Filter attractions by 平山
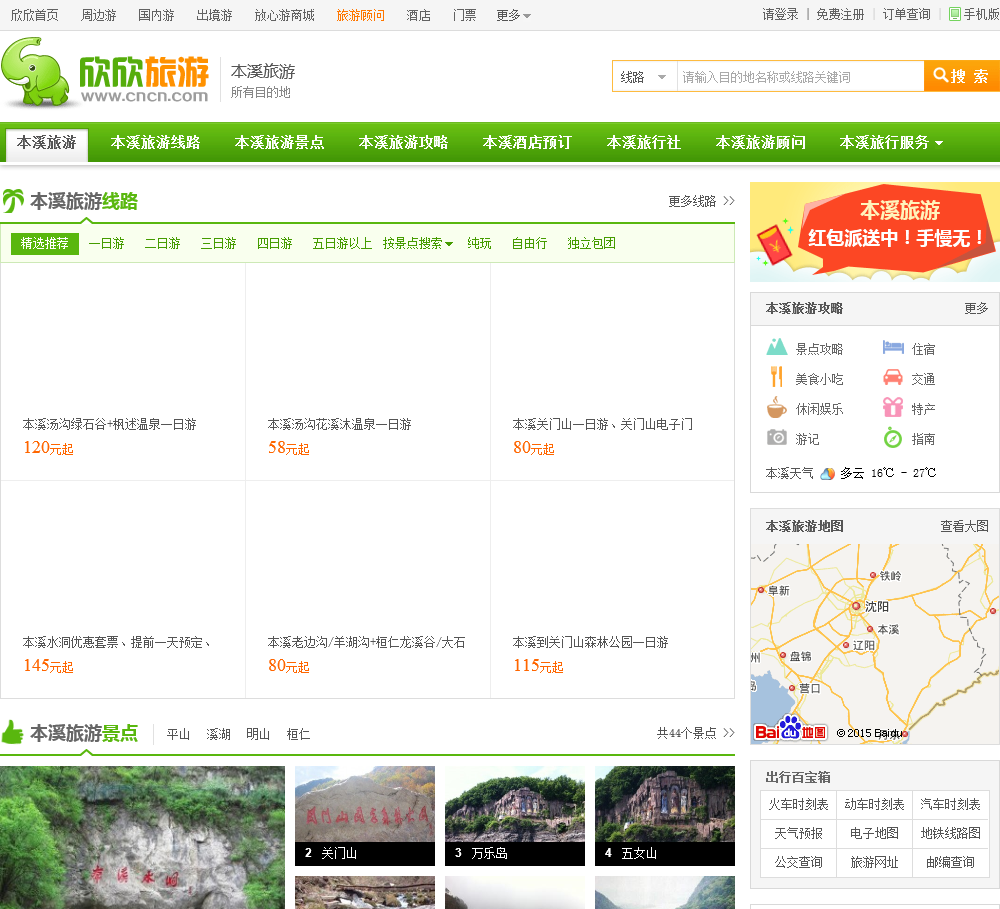Screen dimensions: 1000x909 pyautogui.click(x=178, y=734)
